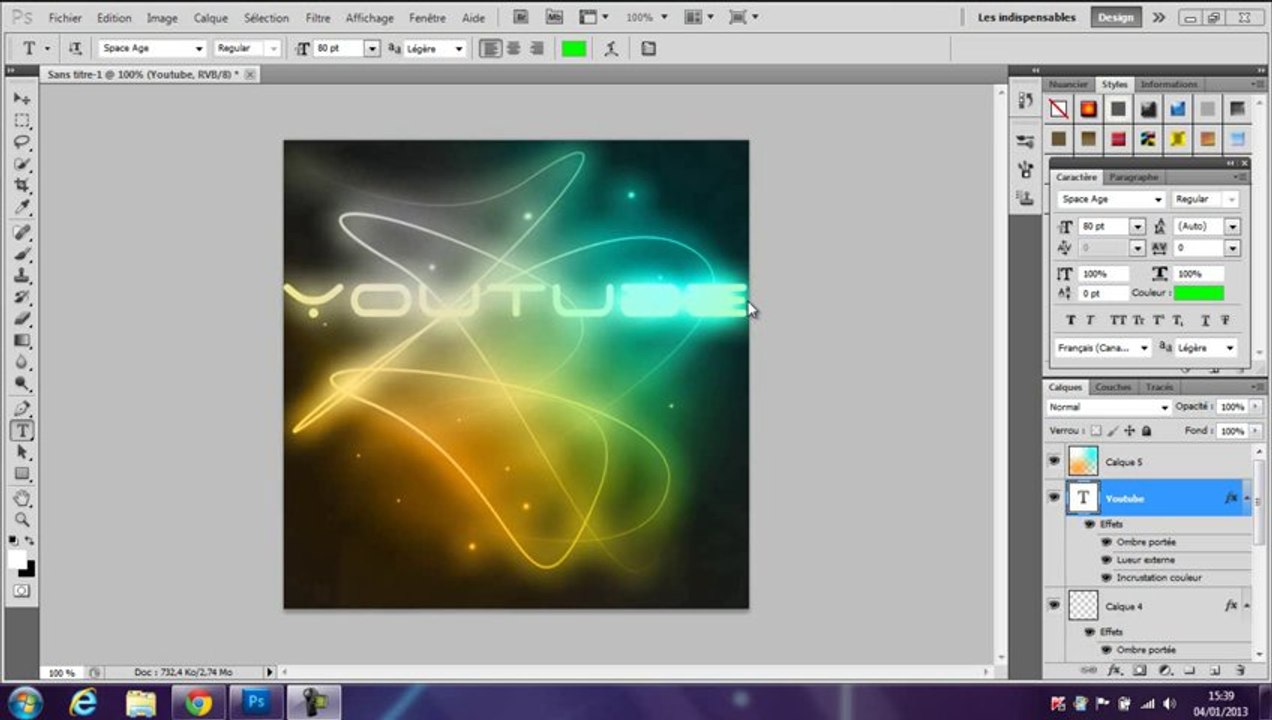Switch to the Paragraphe tab

click(1133, 177)
